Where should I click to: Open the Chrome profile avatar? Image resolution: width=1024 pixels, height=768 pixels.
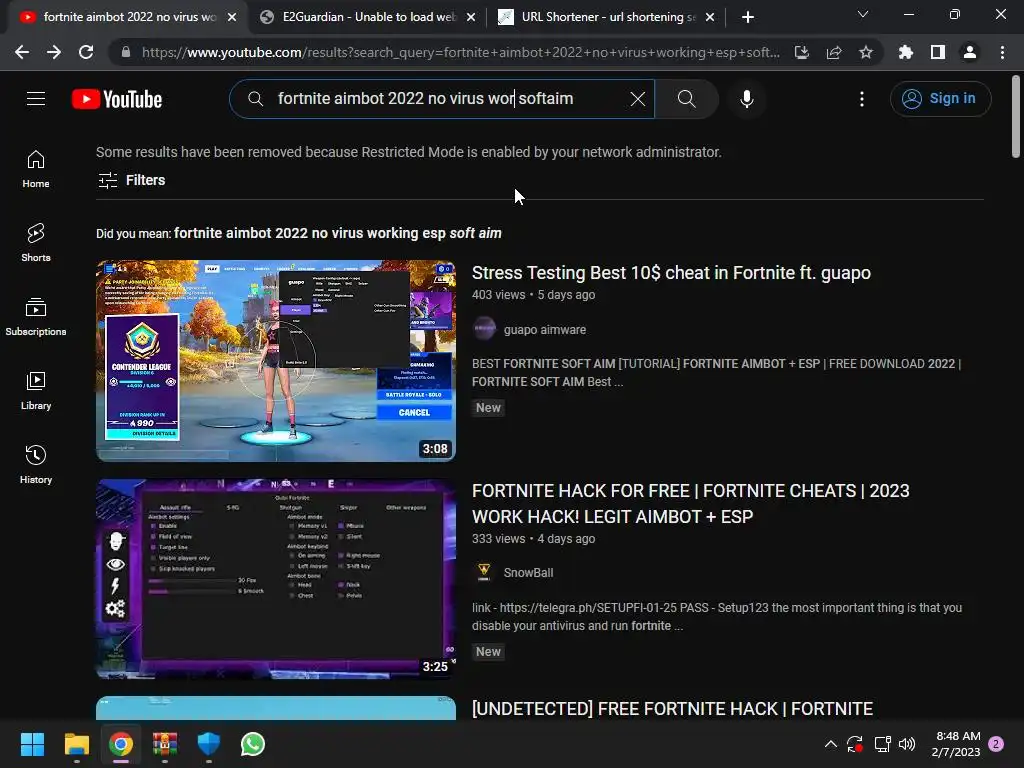click(969, 52)
